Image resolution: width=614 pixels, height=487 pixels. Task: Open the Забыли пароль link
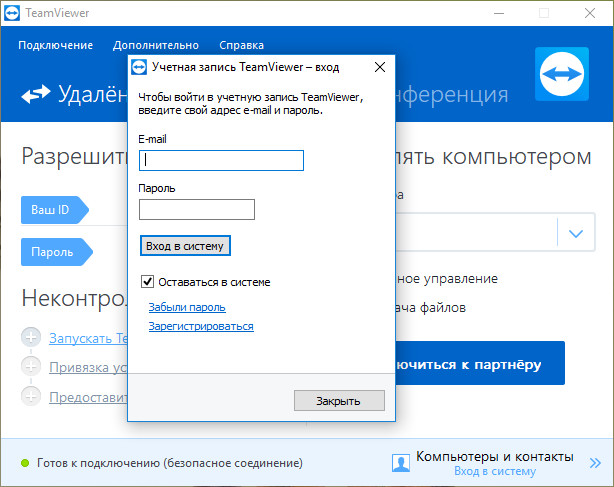pyautogui.click(x=187, y=307)
